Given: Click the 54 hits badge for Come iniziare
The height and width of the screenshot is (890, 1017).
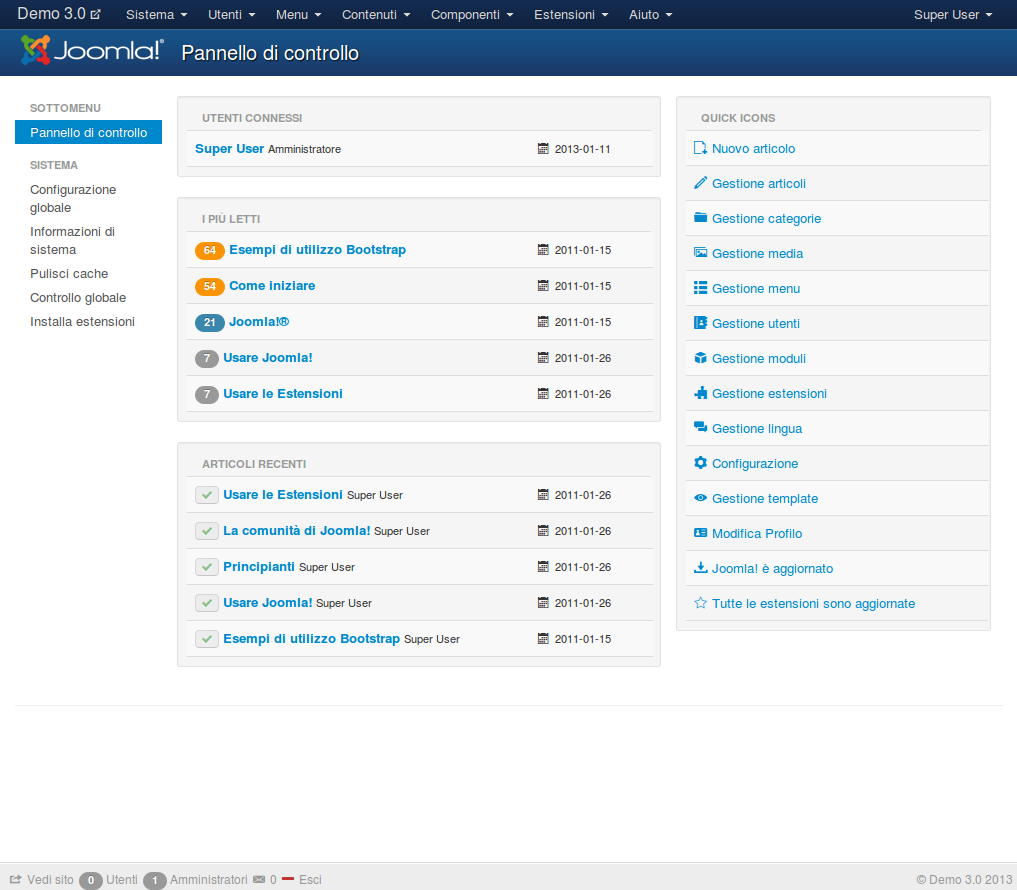Looking at the screenshot, I should 209,286.
